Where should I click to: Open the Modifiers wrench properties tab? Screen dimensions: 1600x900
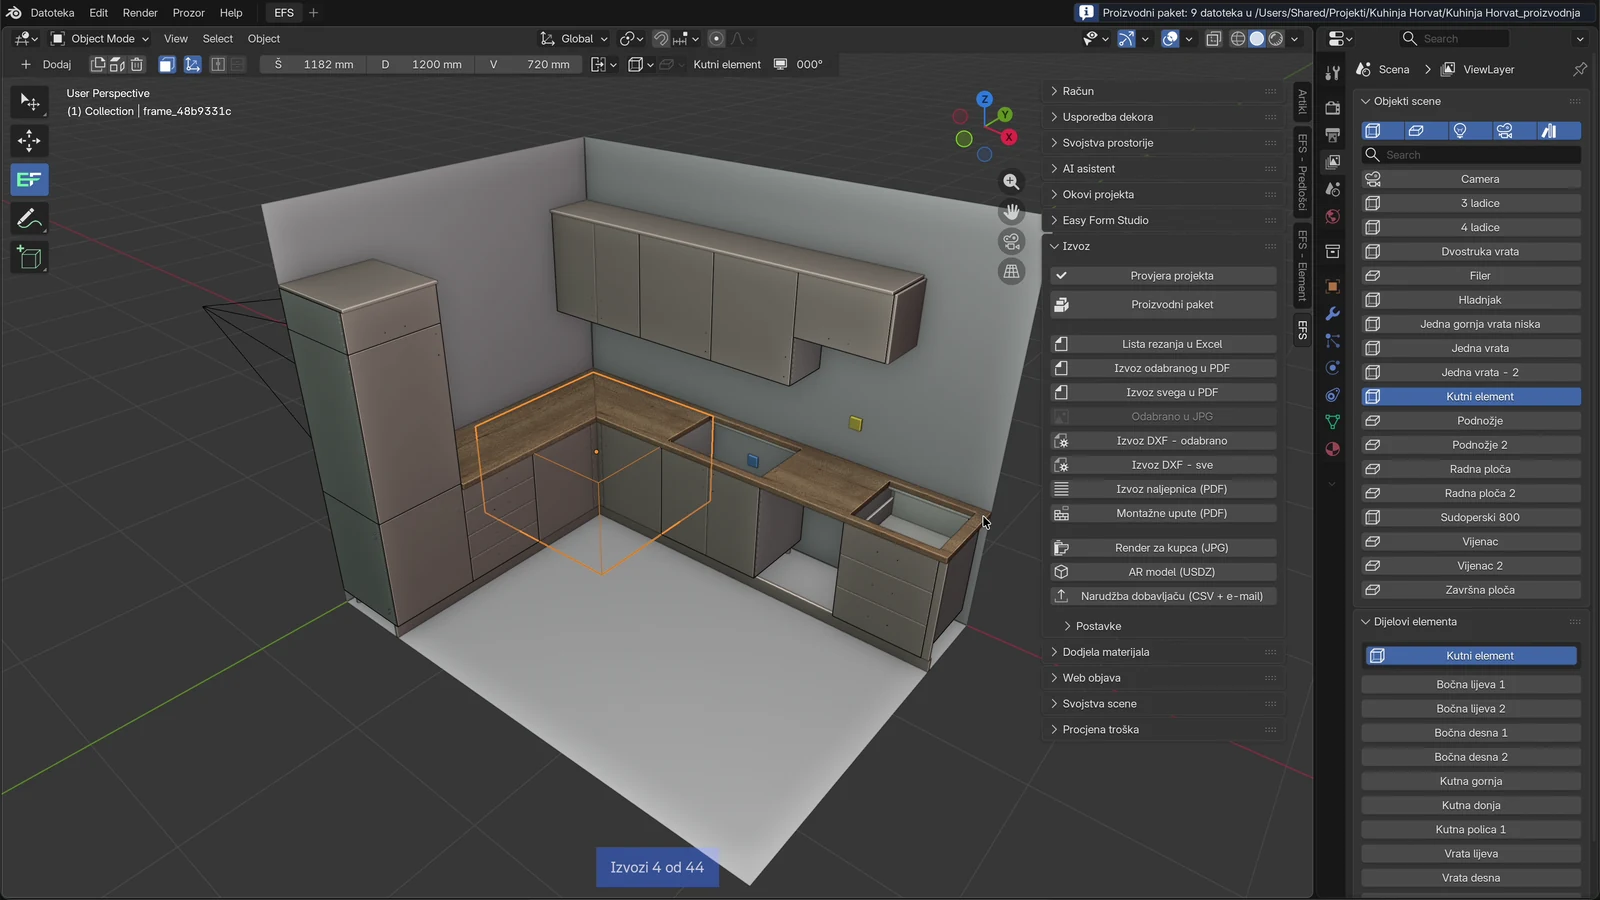click(x=1332, y=314)
